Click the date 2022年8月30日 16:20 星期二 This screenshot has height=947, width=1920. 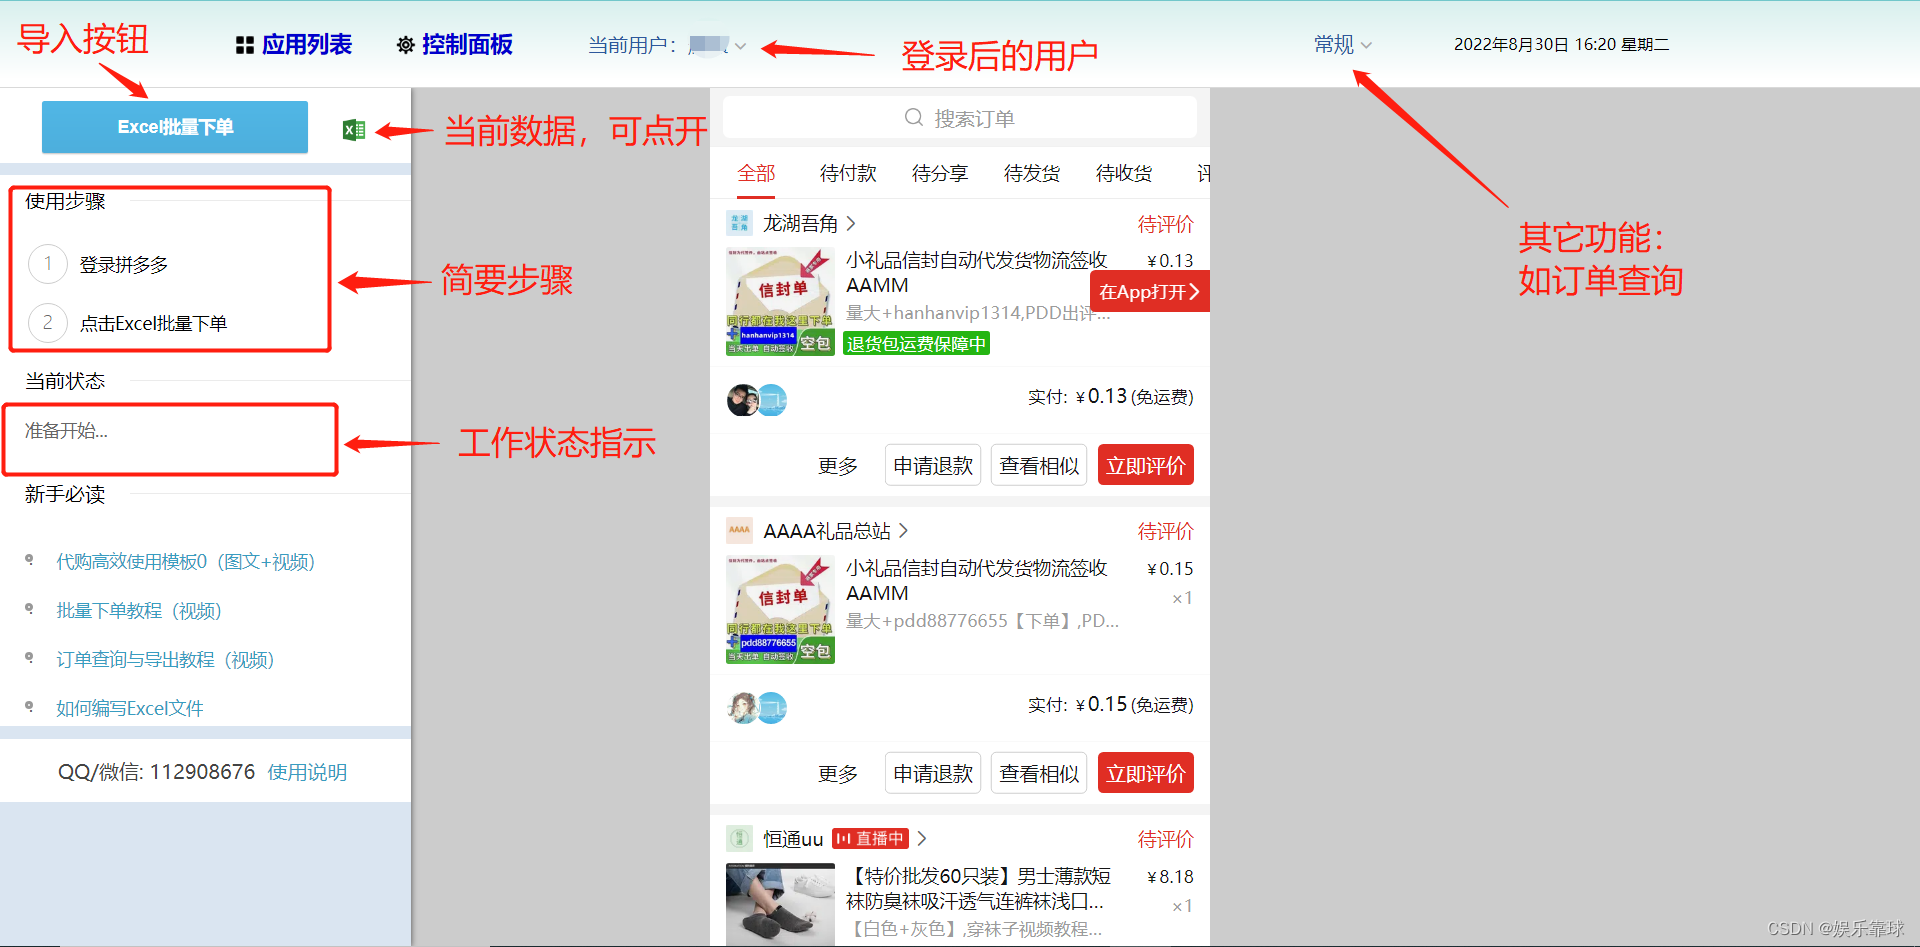tap(1561, 44)
